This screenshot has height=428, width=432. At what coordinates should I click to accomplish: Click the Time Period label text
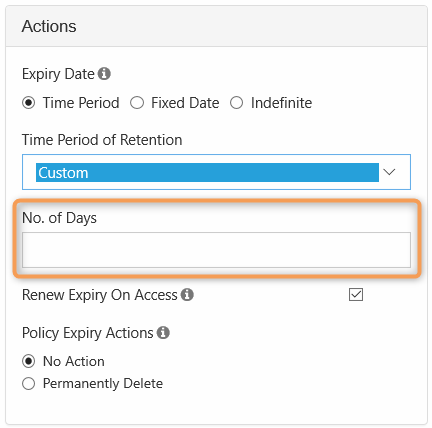(x=81, y=103)
